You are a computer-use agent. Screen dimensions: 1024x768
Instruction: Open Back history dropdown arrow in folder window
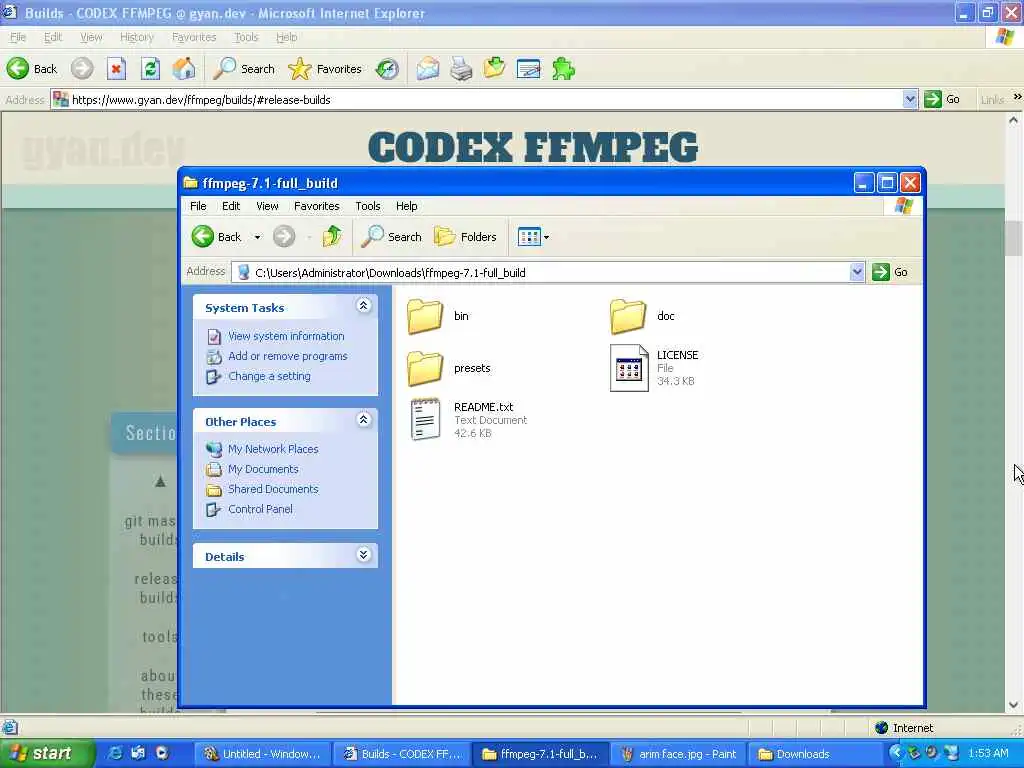(257, 237)
